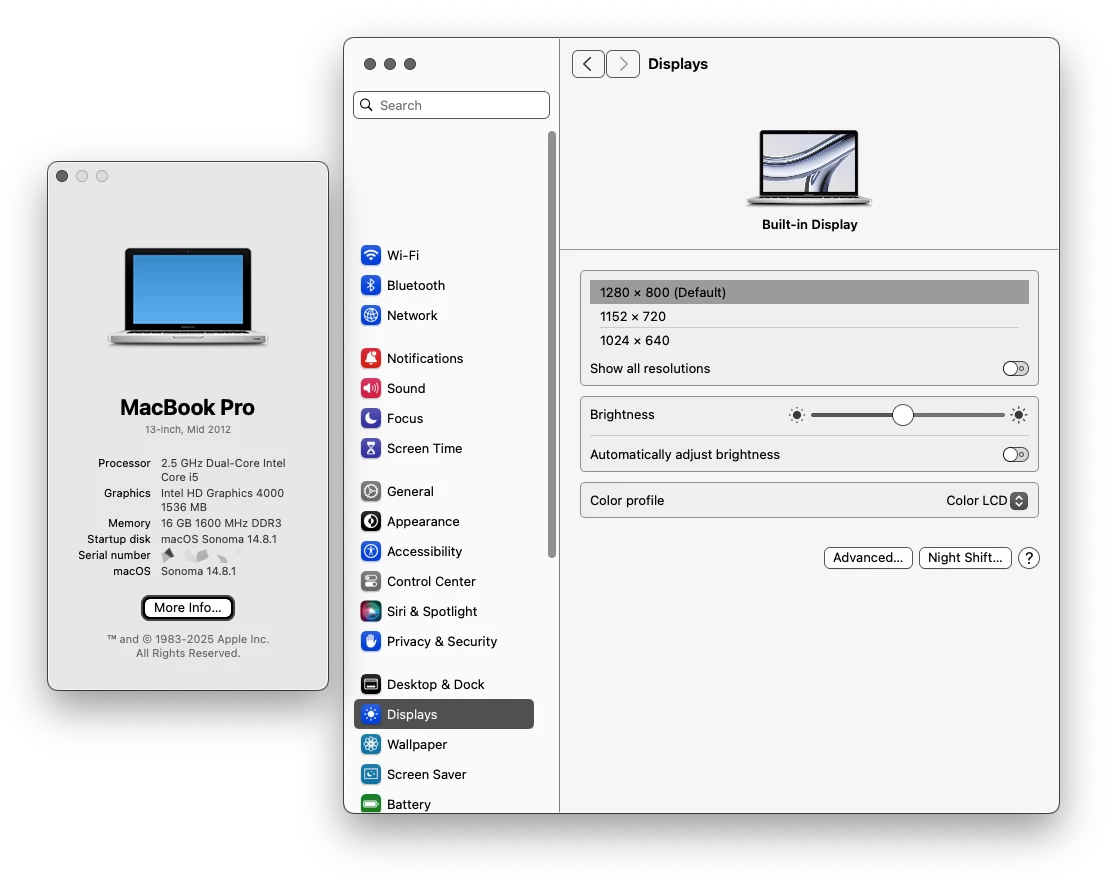Click the high brightness sun icon
Screen dimensions: 1115x887
tap(1018, 415)
